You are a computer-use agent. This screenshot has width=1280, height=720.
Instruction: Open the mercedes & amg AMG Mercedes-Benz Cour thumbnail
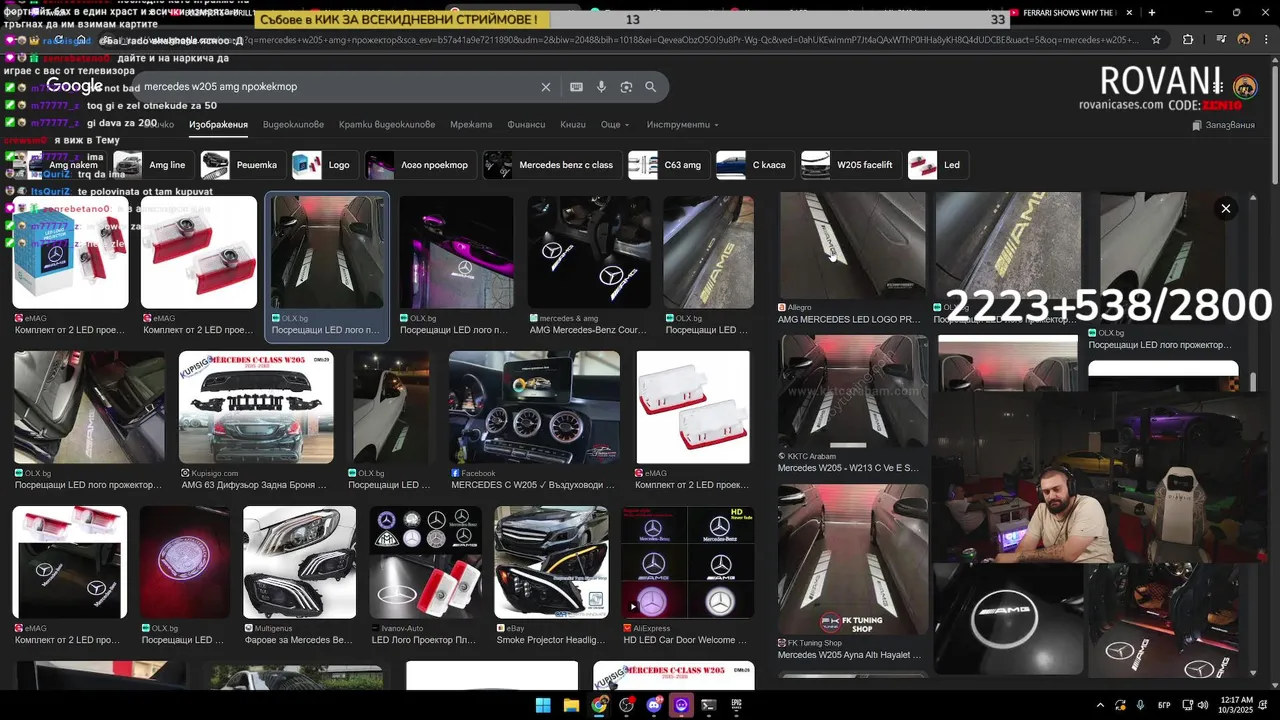tap(588, 252)
